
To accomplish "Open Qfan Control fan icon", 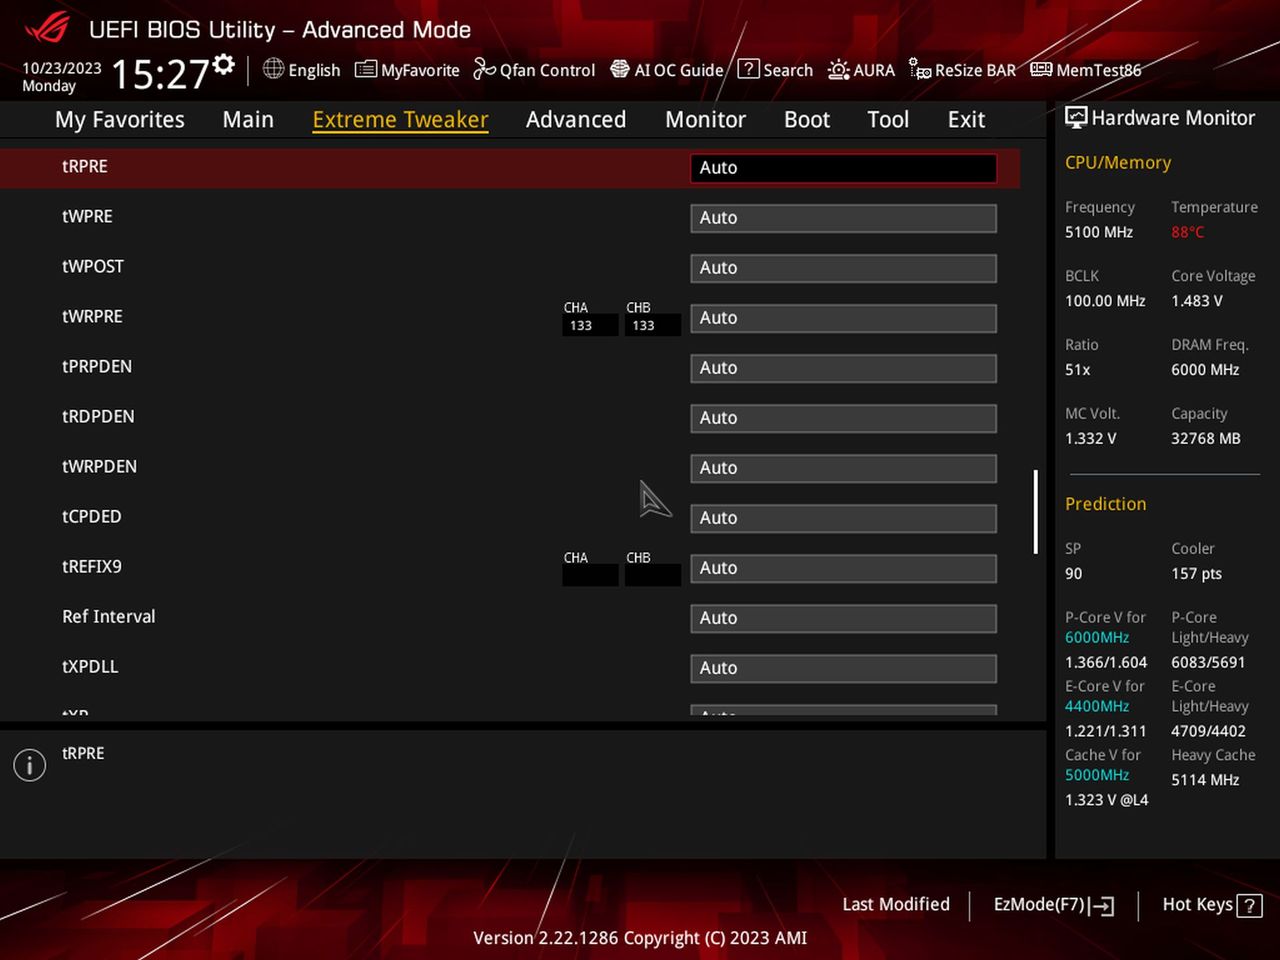I will pos(484,69).
